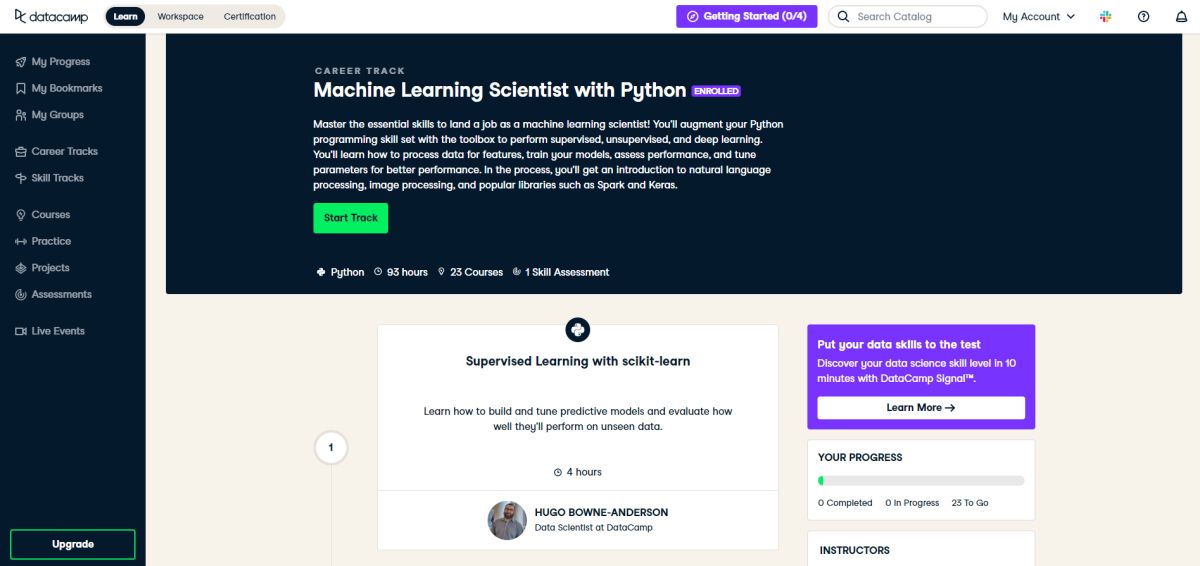This screenshot has width=1200, height=566.
Task: Click the compass icon in Getting Started
Action: click(x=692, y=16)
